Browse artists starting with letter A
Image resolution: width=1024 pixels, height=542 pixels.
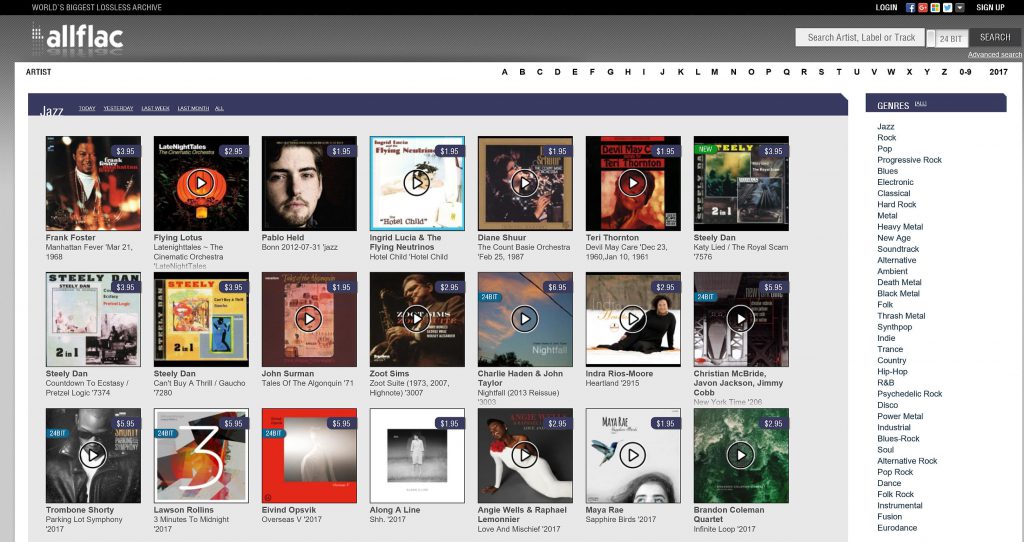tap(504, 72)
